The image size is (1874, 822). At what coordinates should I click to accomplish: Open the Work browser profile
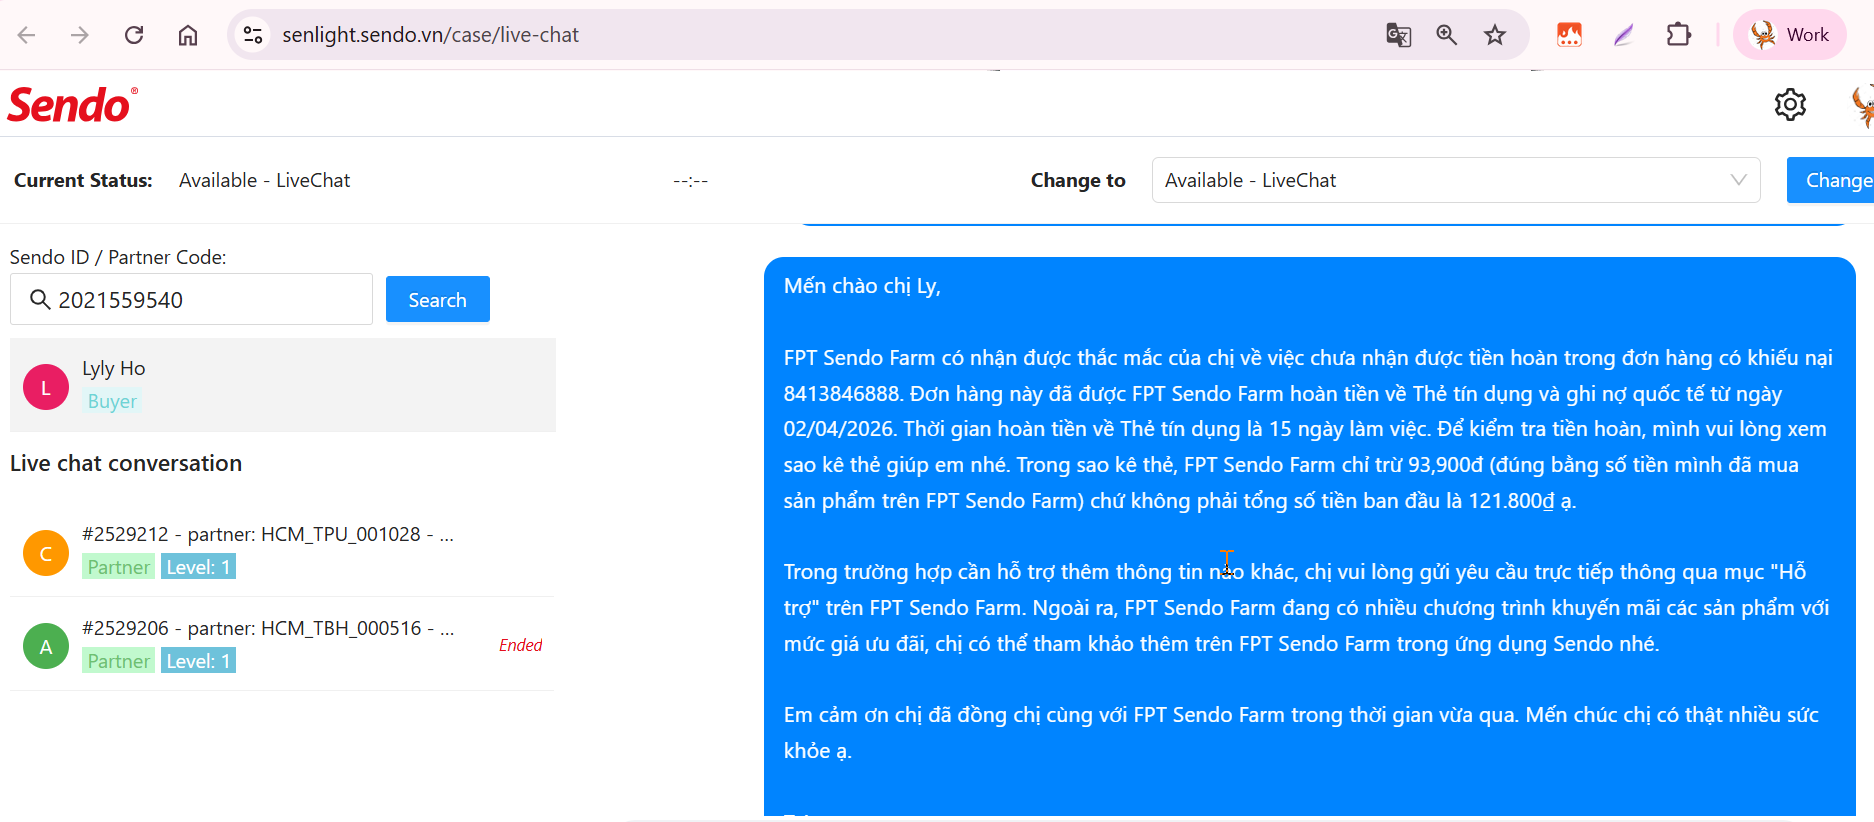pyautogui.click(x=1790, y=35)
